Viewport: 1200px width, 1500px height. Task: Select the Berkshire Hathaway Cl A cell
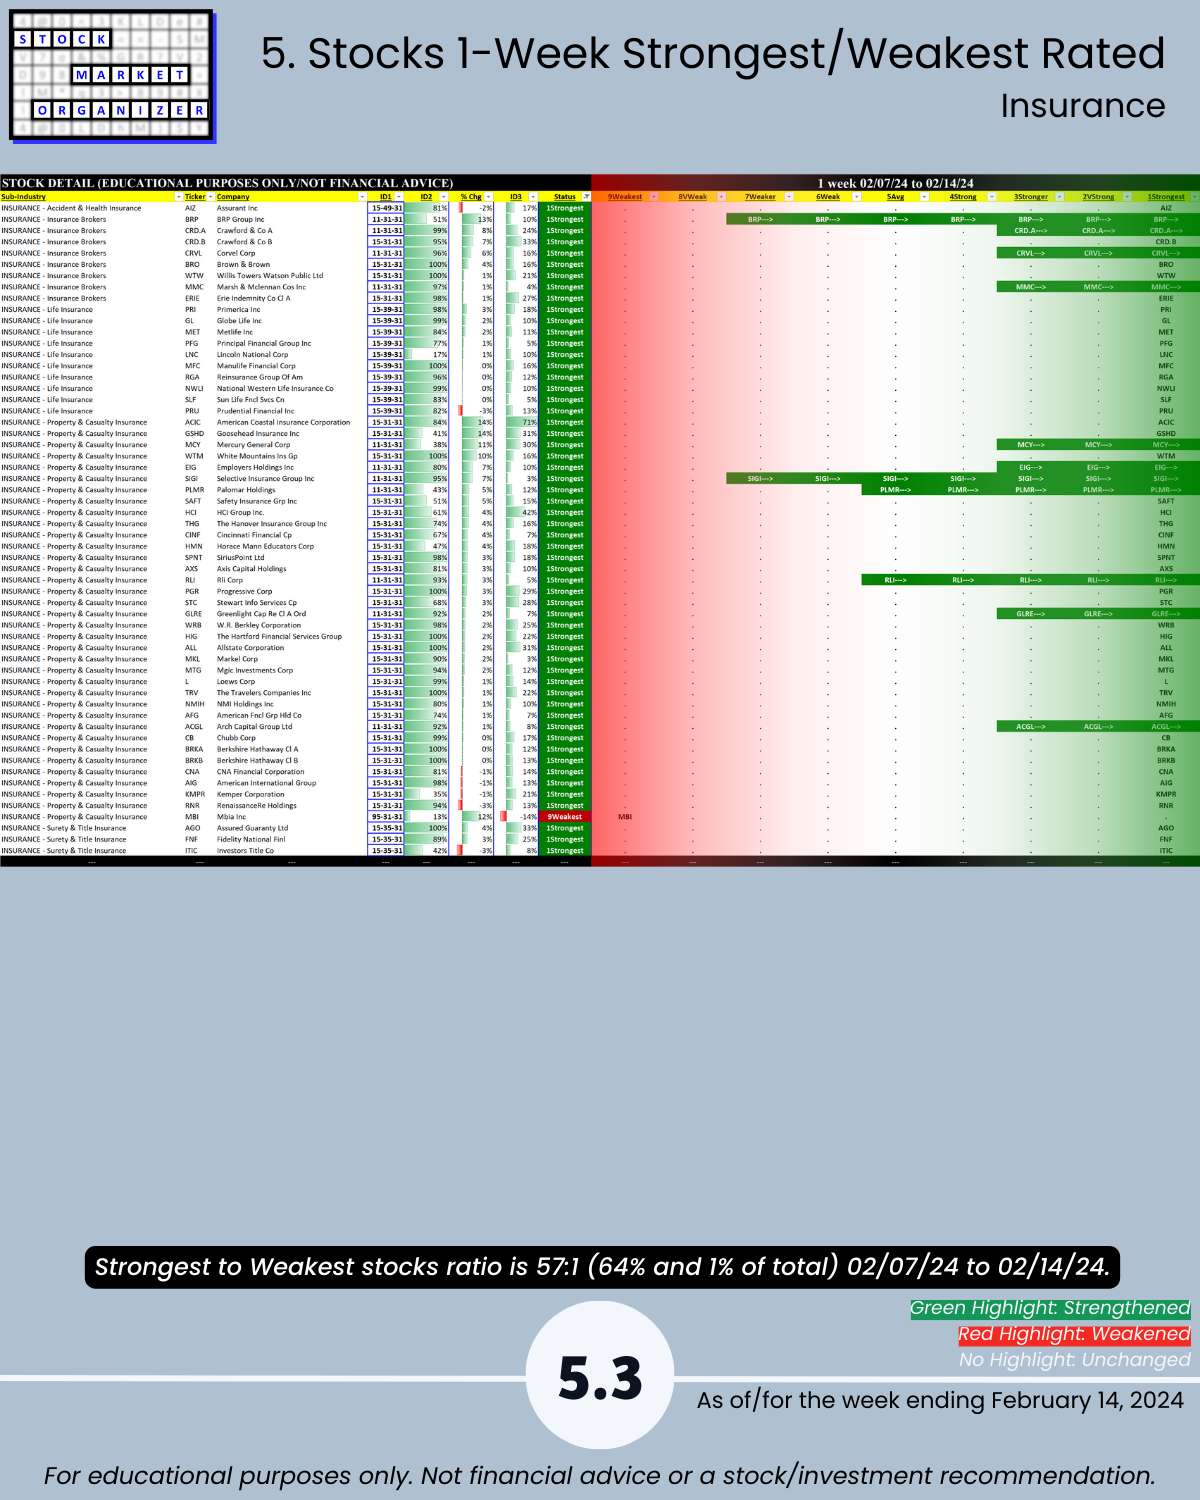coord(291,749)
